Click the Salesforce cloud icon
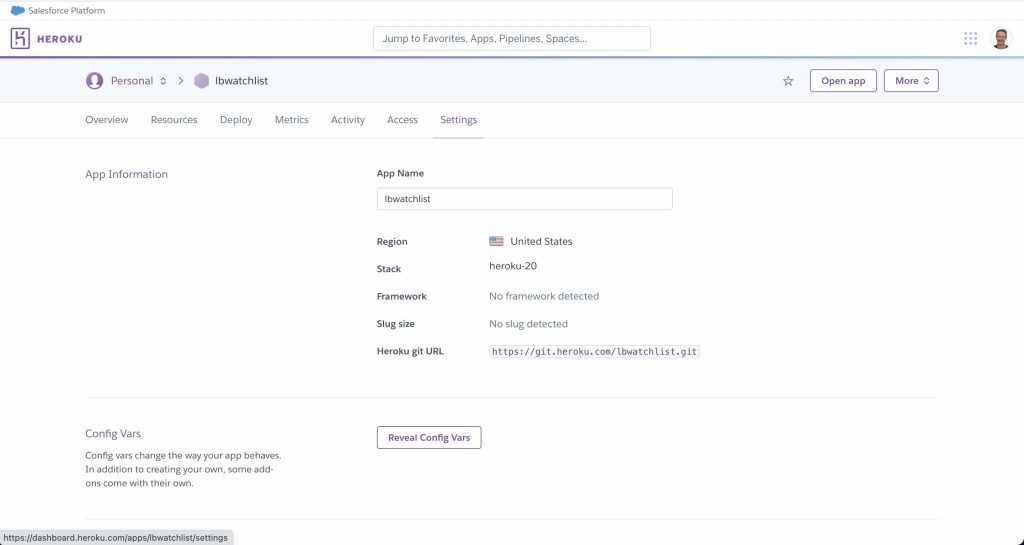 17,11
